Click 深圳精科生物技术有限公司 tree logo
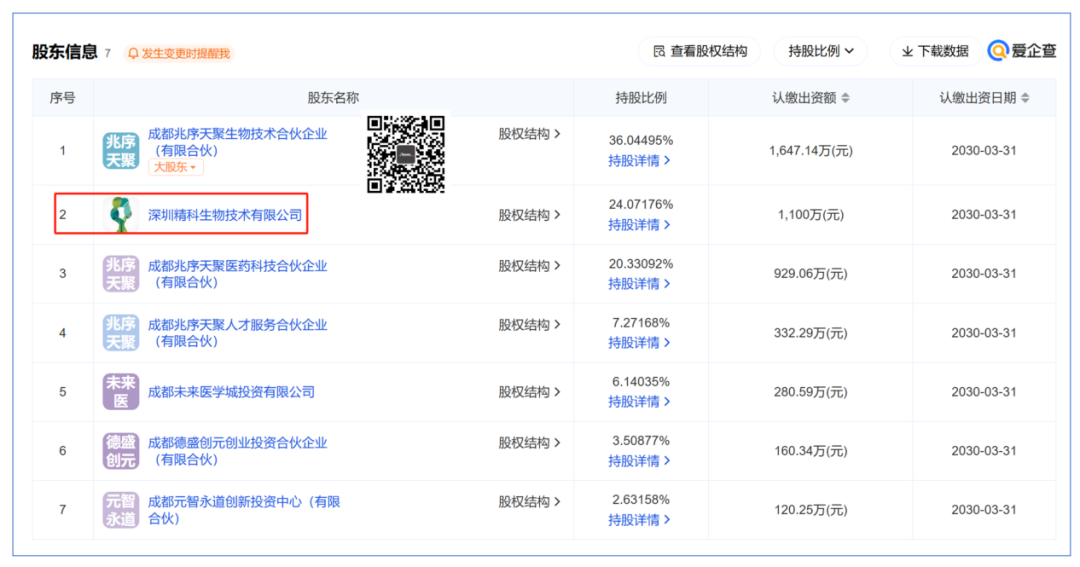 pyautogui.click(x=121, y=215)
